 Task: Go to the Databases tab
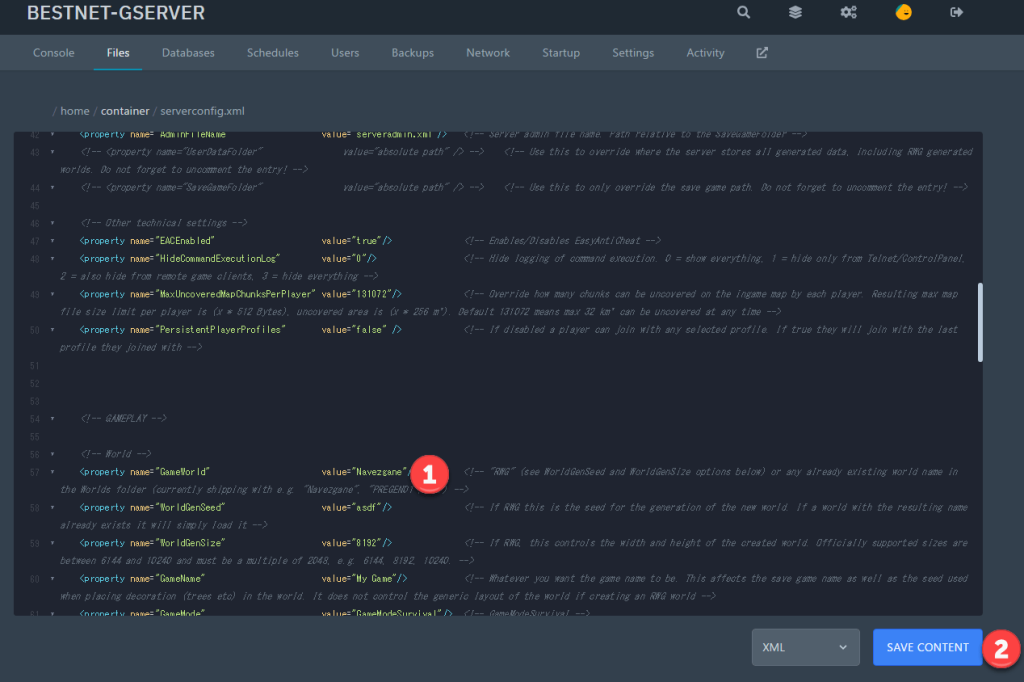[188, 53]
